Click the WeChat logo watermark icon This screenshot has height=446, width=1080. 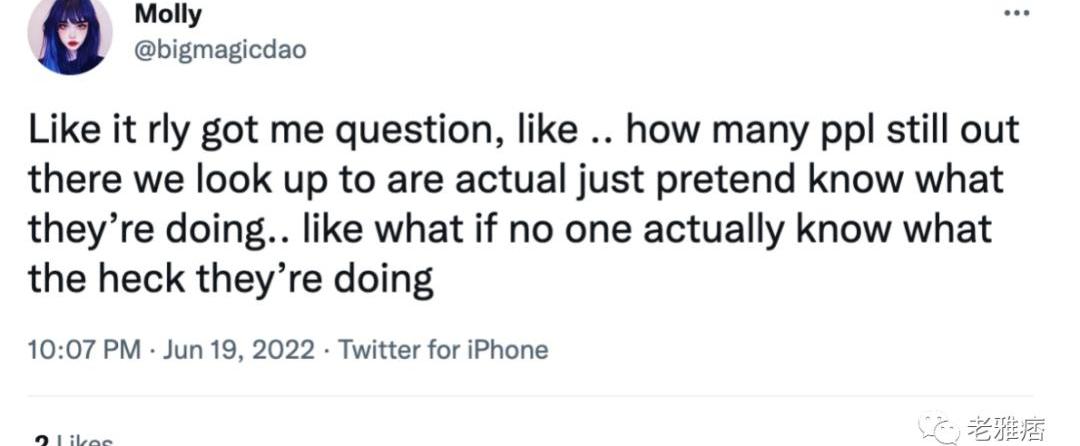point(939,429)
